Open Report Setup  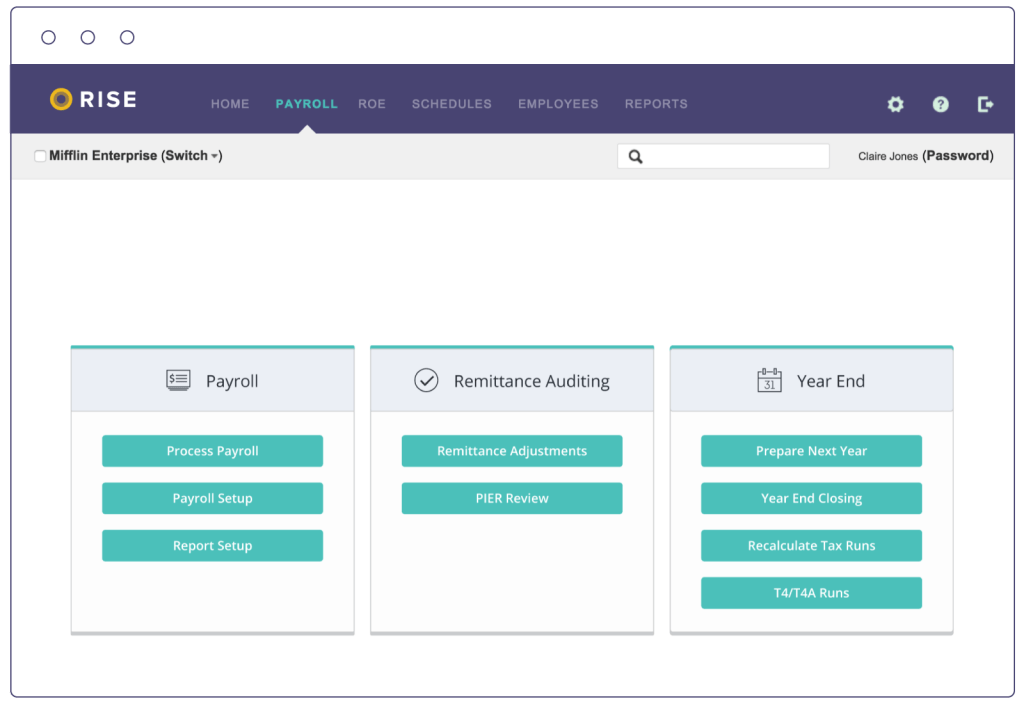(212, 546)
